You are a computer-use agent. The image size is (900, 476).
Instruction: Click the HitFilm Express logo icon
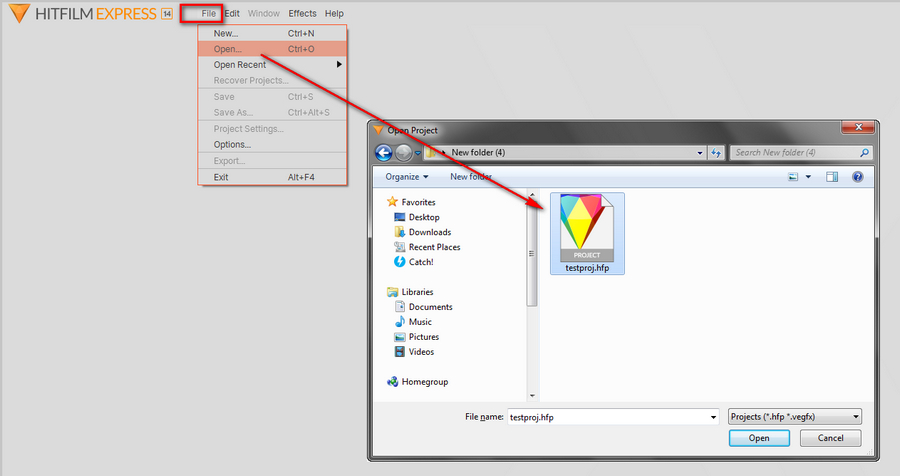point(16,14)
